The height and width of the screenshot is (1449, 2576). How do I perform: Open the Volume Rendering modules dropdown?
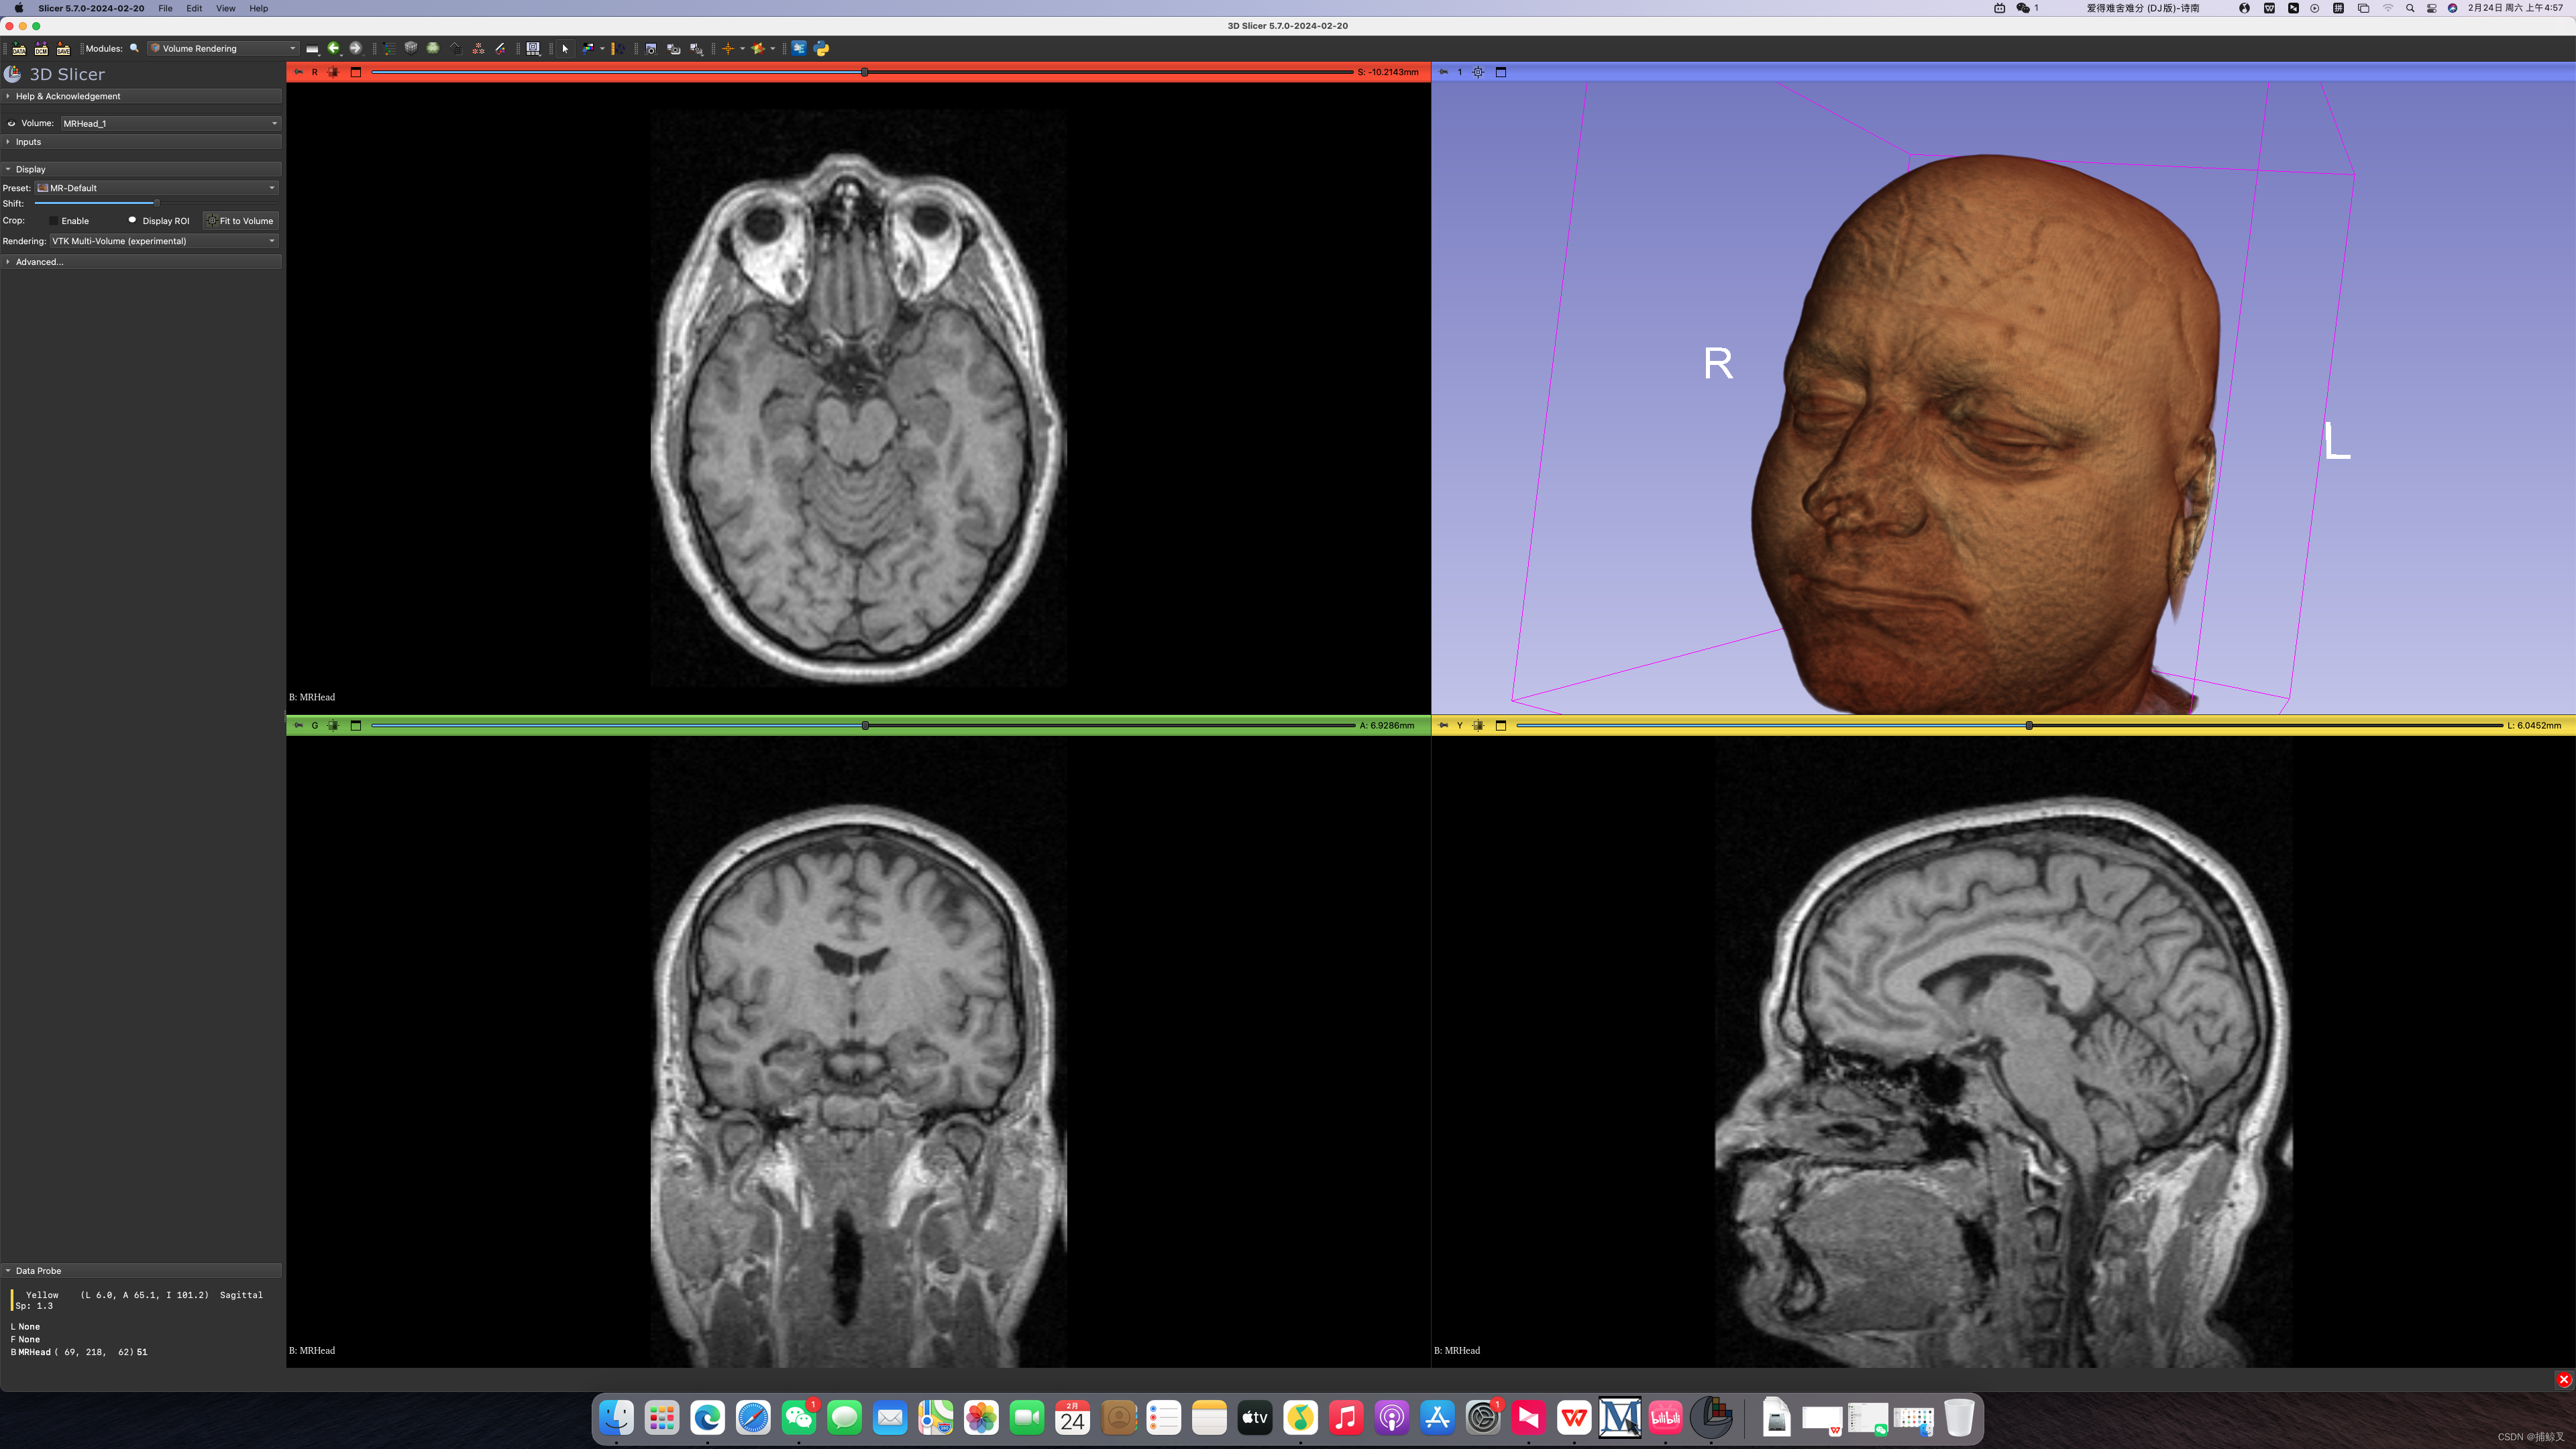pyautogui.click(x=223, y=48)
